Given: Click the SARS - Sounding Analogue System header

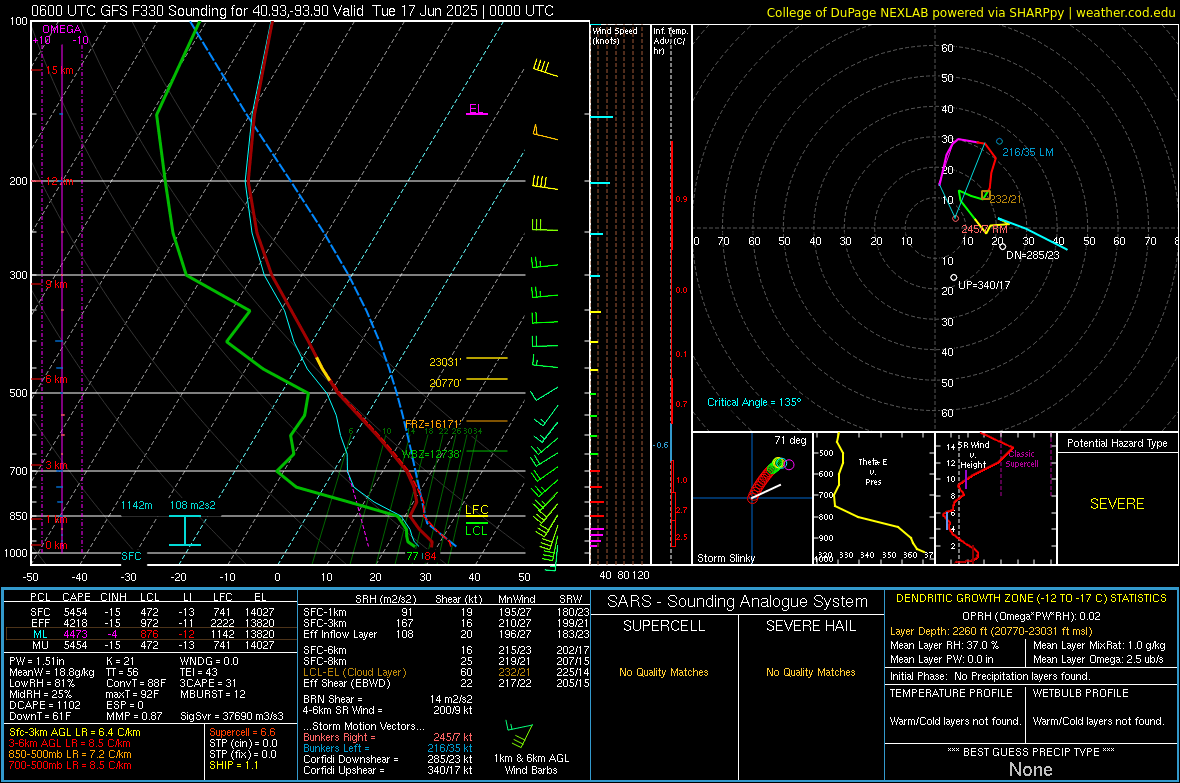Looking at the screenshot, I should click(737, 602).
